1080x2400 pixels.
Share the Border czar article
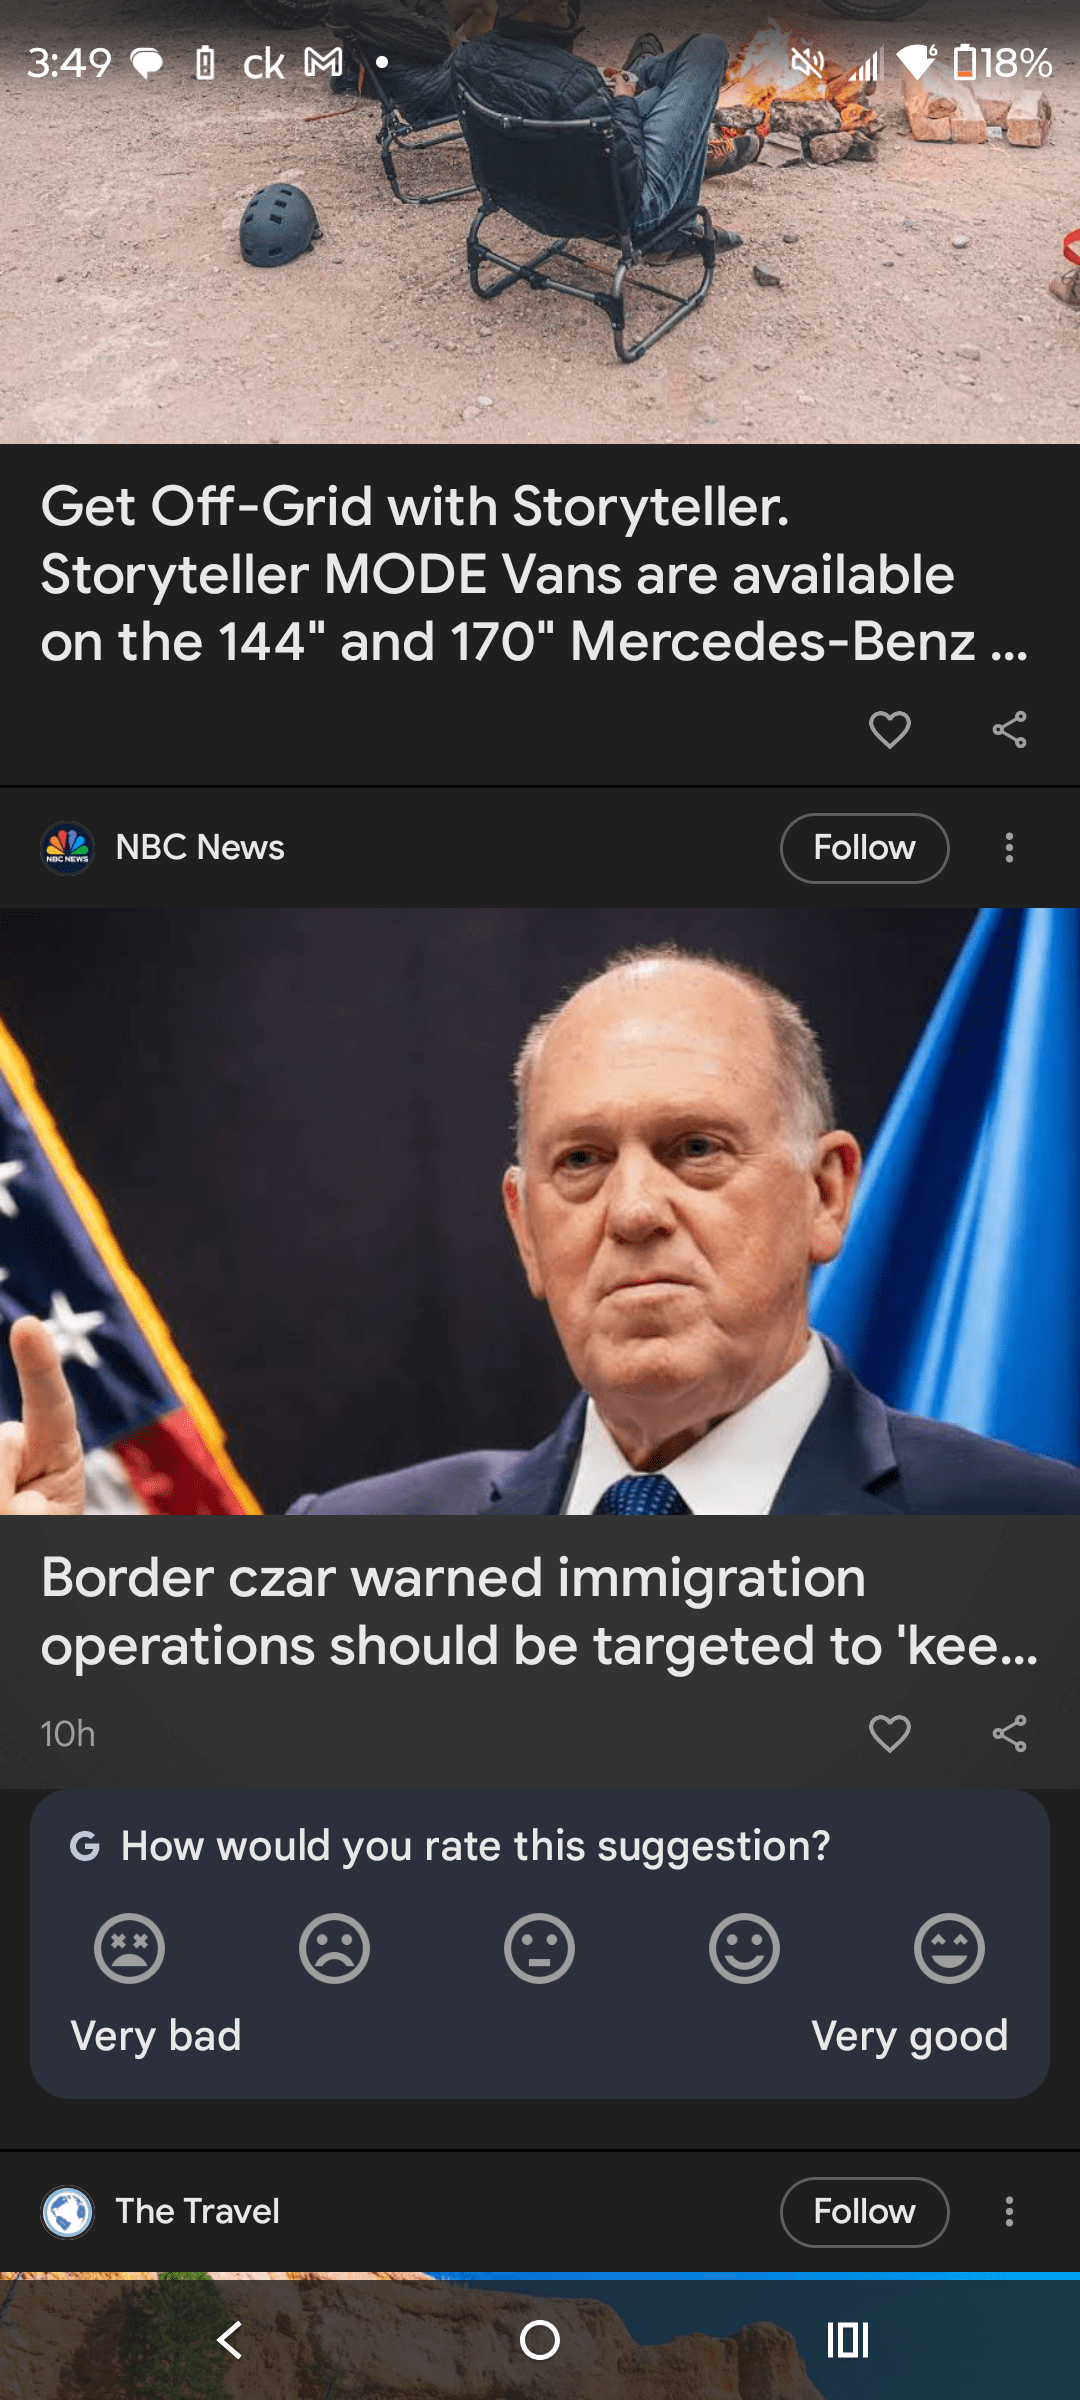point(1009,1734)
